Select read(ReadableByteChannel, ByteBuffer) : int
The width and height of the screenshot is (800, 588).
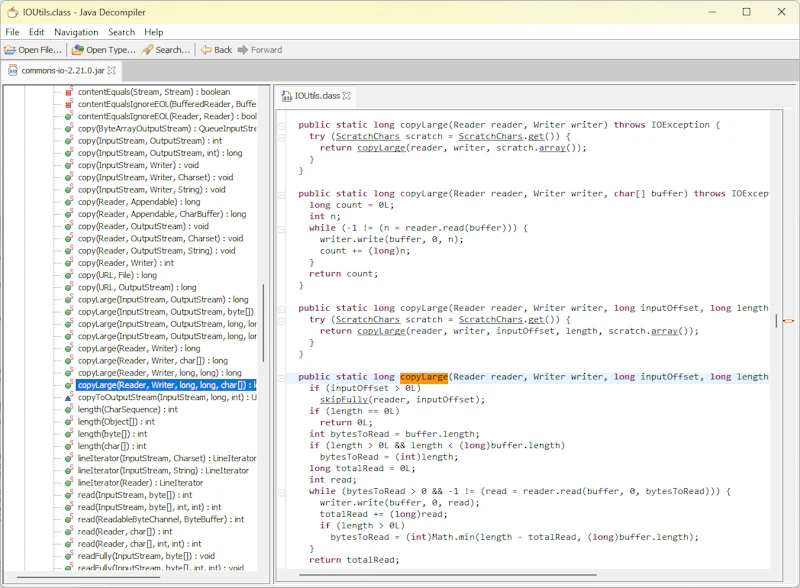click(x=161, y=520)
